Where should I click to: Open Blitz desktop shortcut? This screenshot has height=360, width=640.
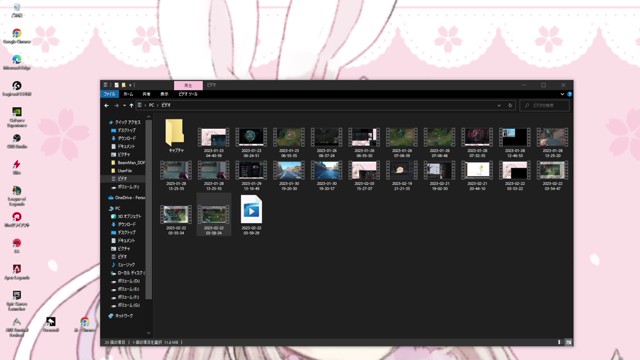click(x=17, y=167)
